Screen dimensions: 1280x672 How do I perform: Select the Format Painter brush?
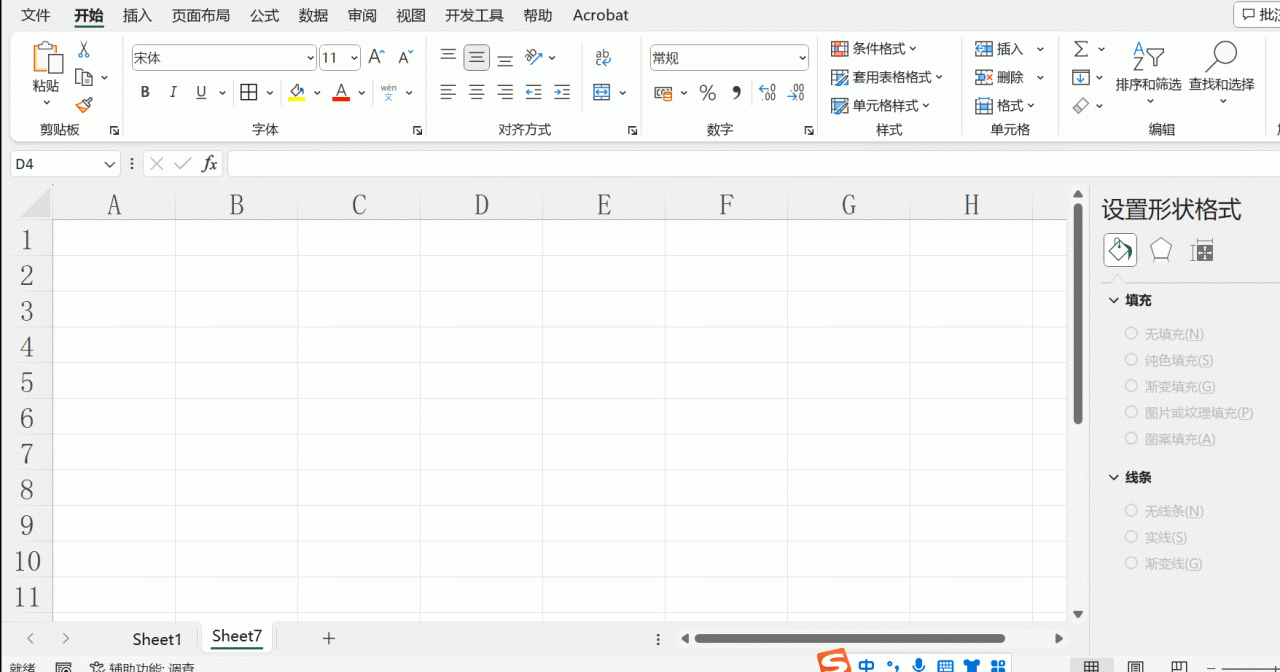84,104
